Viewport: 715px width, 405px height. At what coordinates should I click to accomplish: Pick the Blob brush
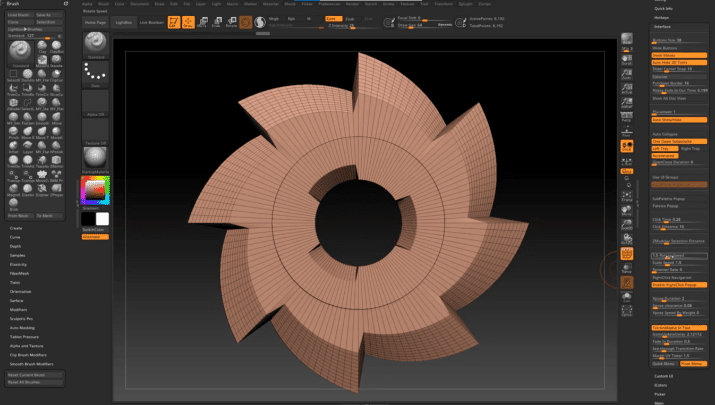(x=13, y=204)
